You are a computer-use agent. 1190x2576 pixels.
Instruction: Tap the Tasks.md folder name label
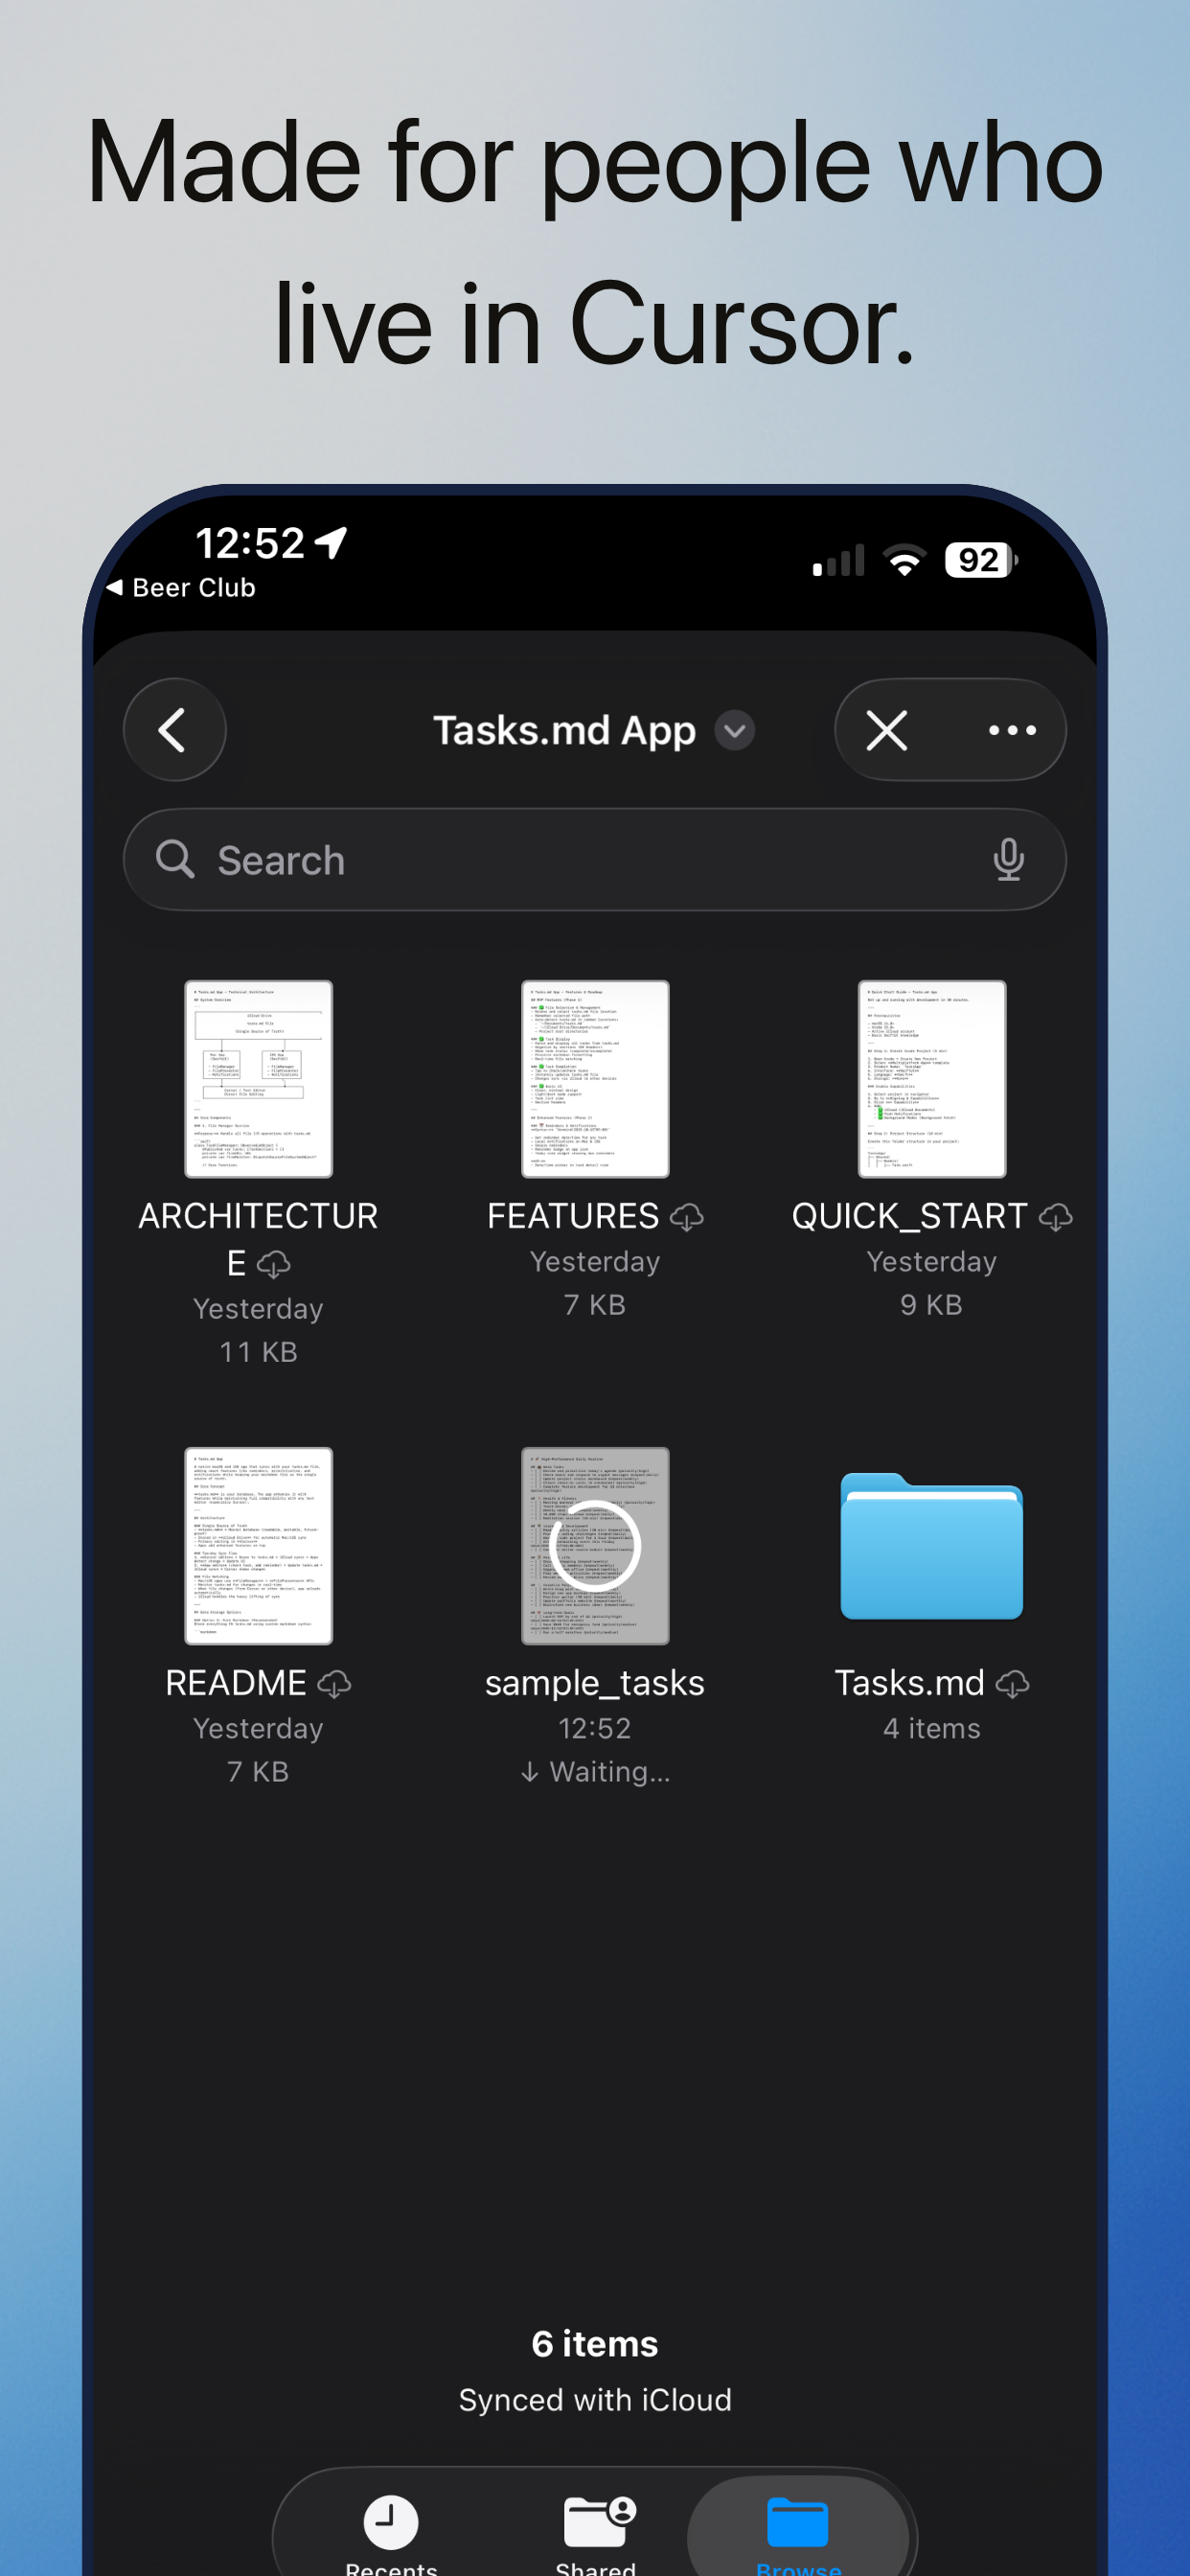point(910,1683)
